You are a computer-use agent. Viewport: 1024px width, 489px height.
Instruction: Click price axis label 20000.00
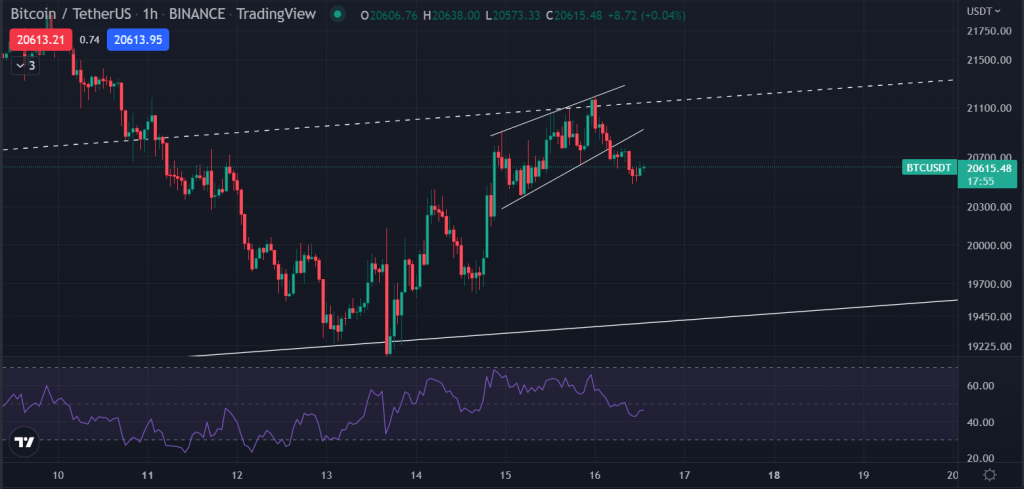click(x=989, y=245)
